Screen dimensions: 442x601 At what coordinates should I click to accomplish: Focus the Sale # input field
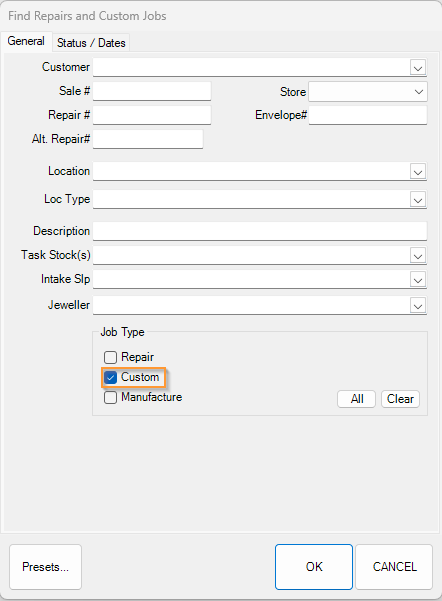152,91
